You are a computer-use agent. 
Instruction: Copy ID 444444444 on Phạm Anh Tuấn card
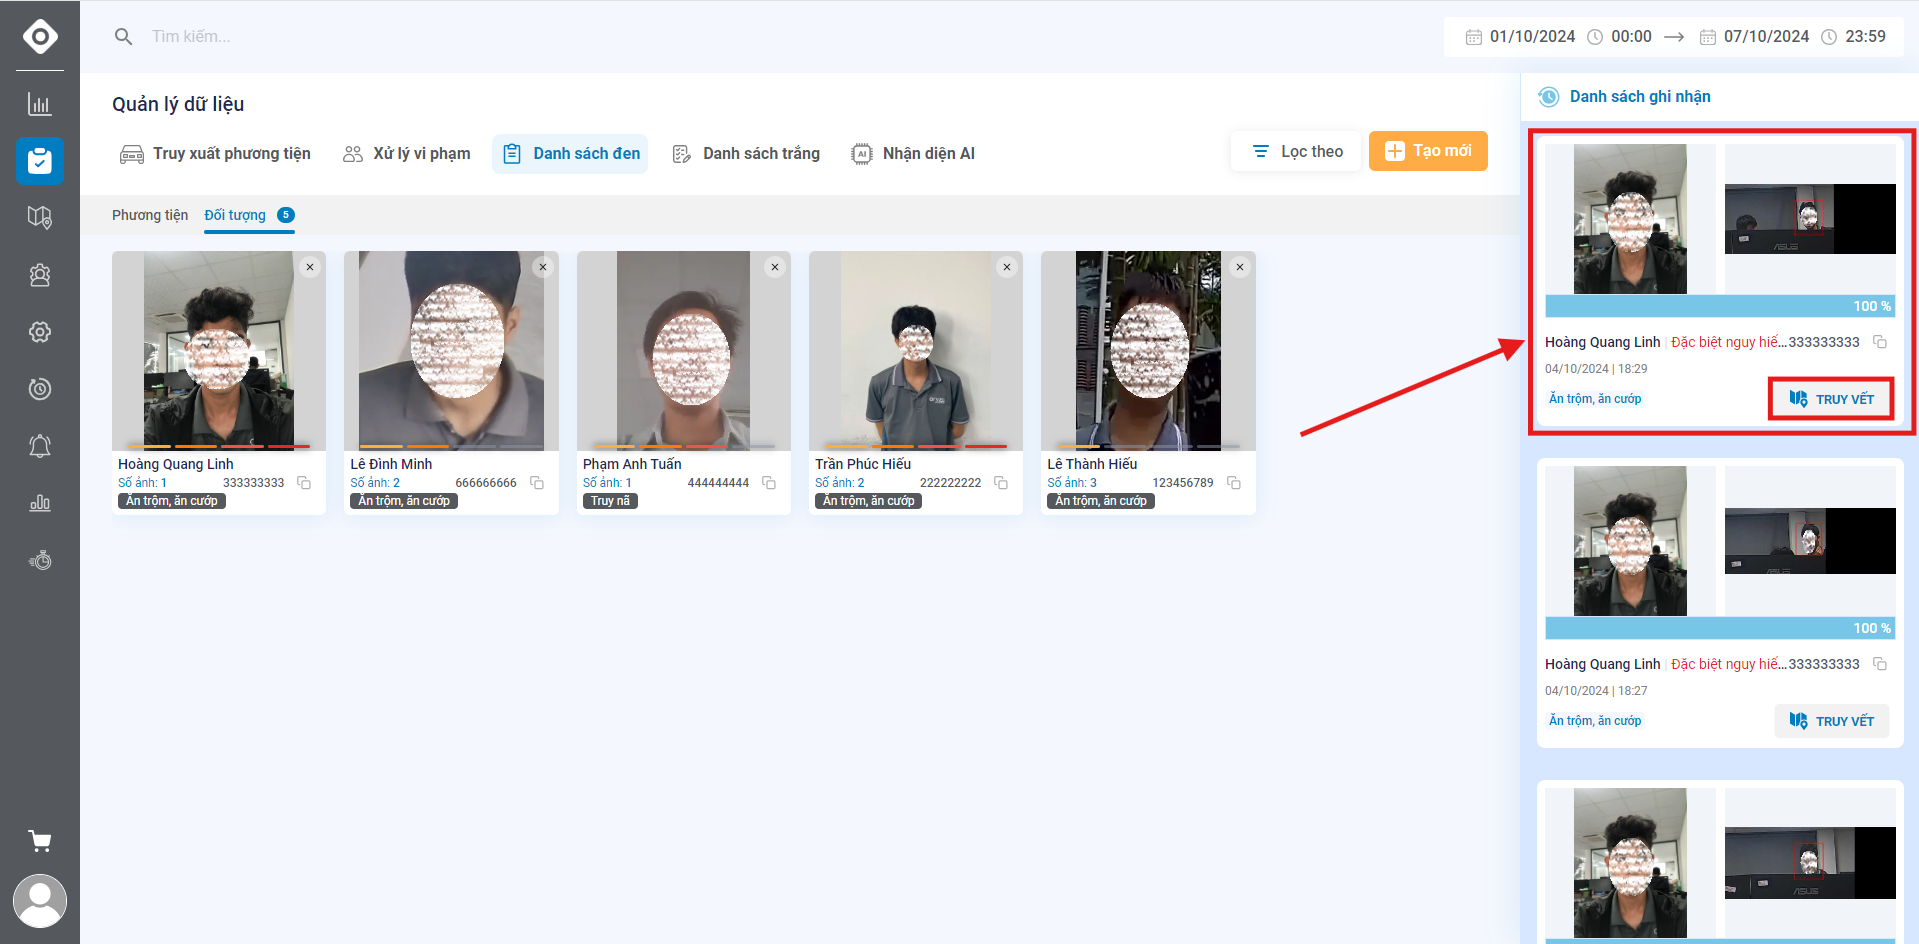(769, 483)
